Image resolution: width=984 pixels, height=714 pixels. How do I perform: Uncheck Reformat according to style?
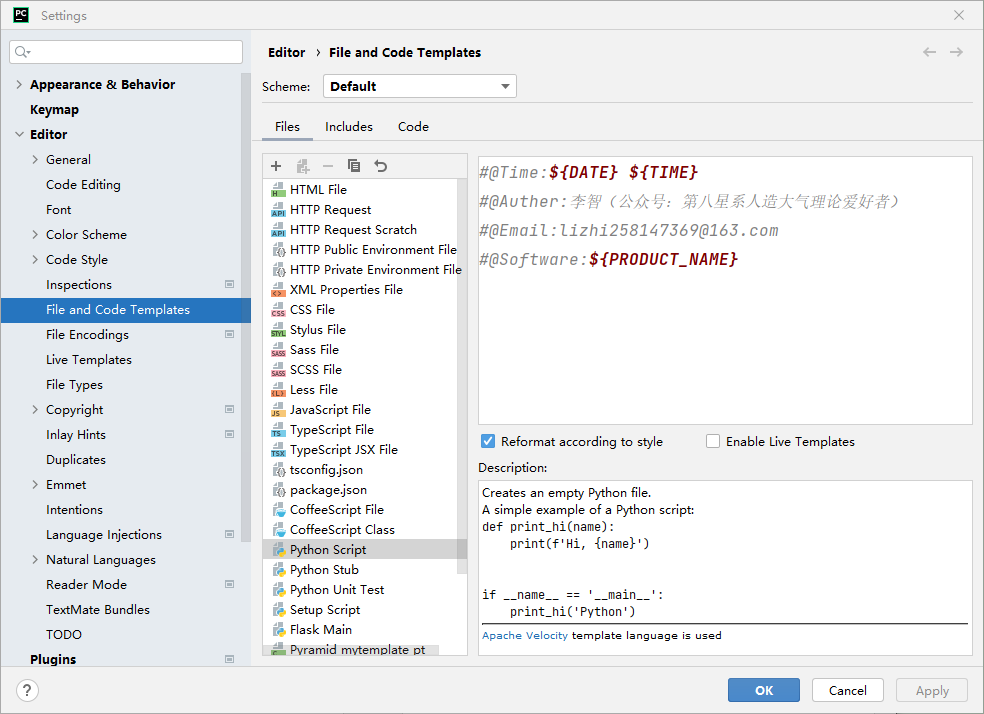[x=488, y=441]
